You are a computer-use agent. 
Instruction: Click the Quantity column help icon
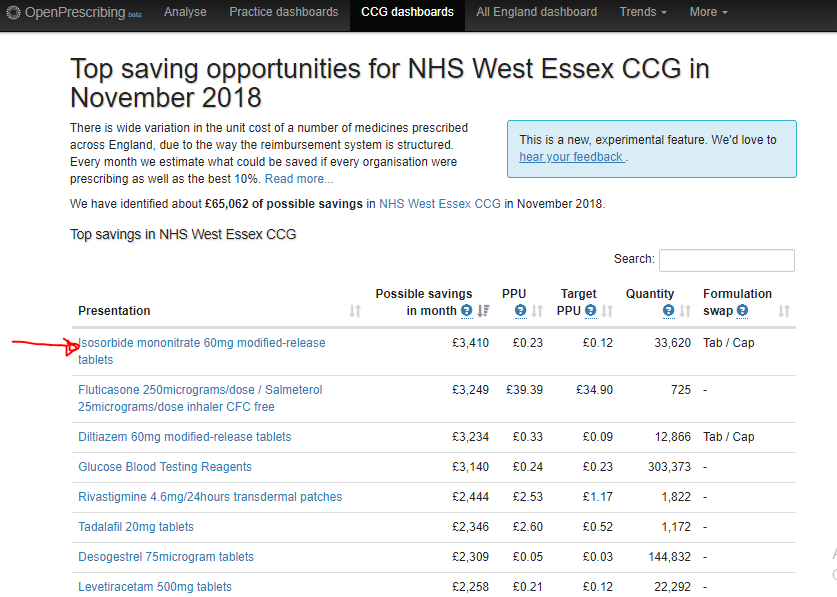(x=667, y=311)
